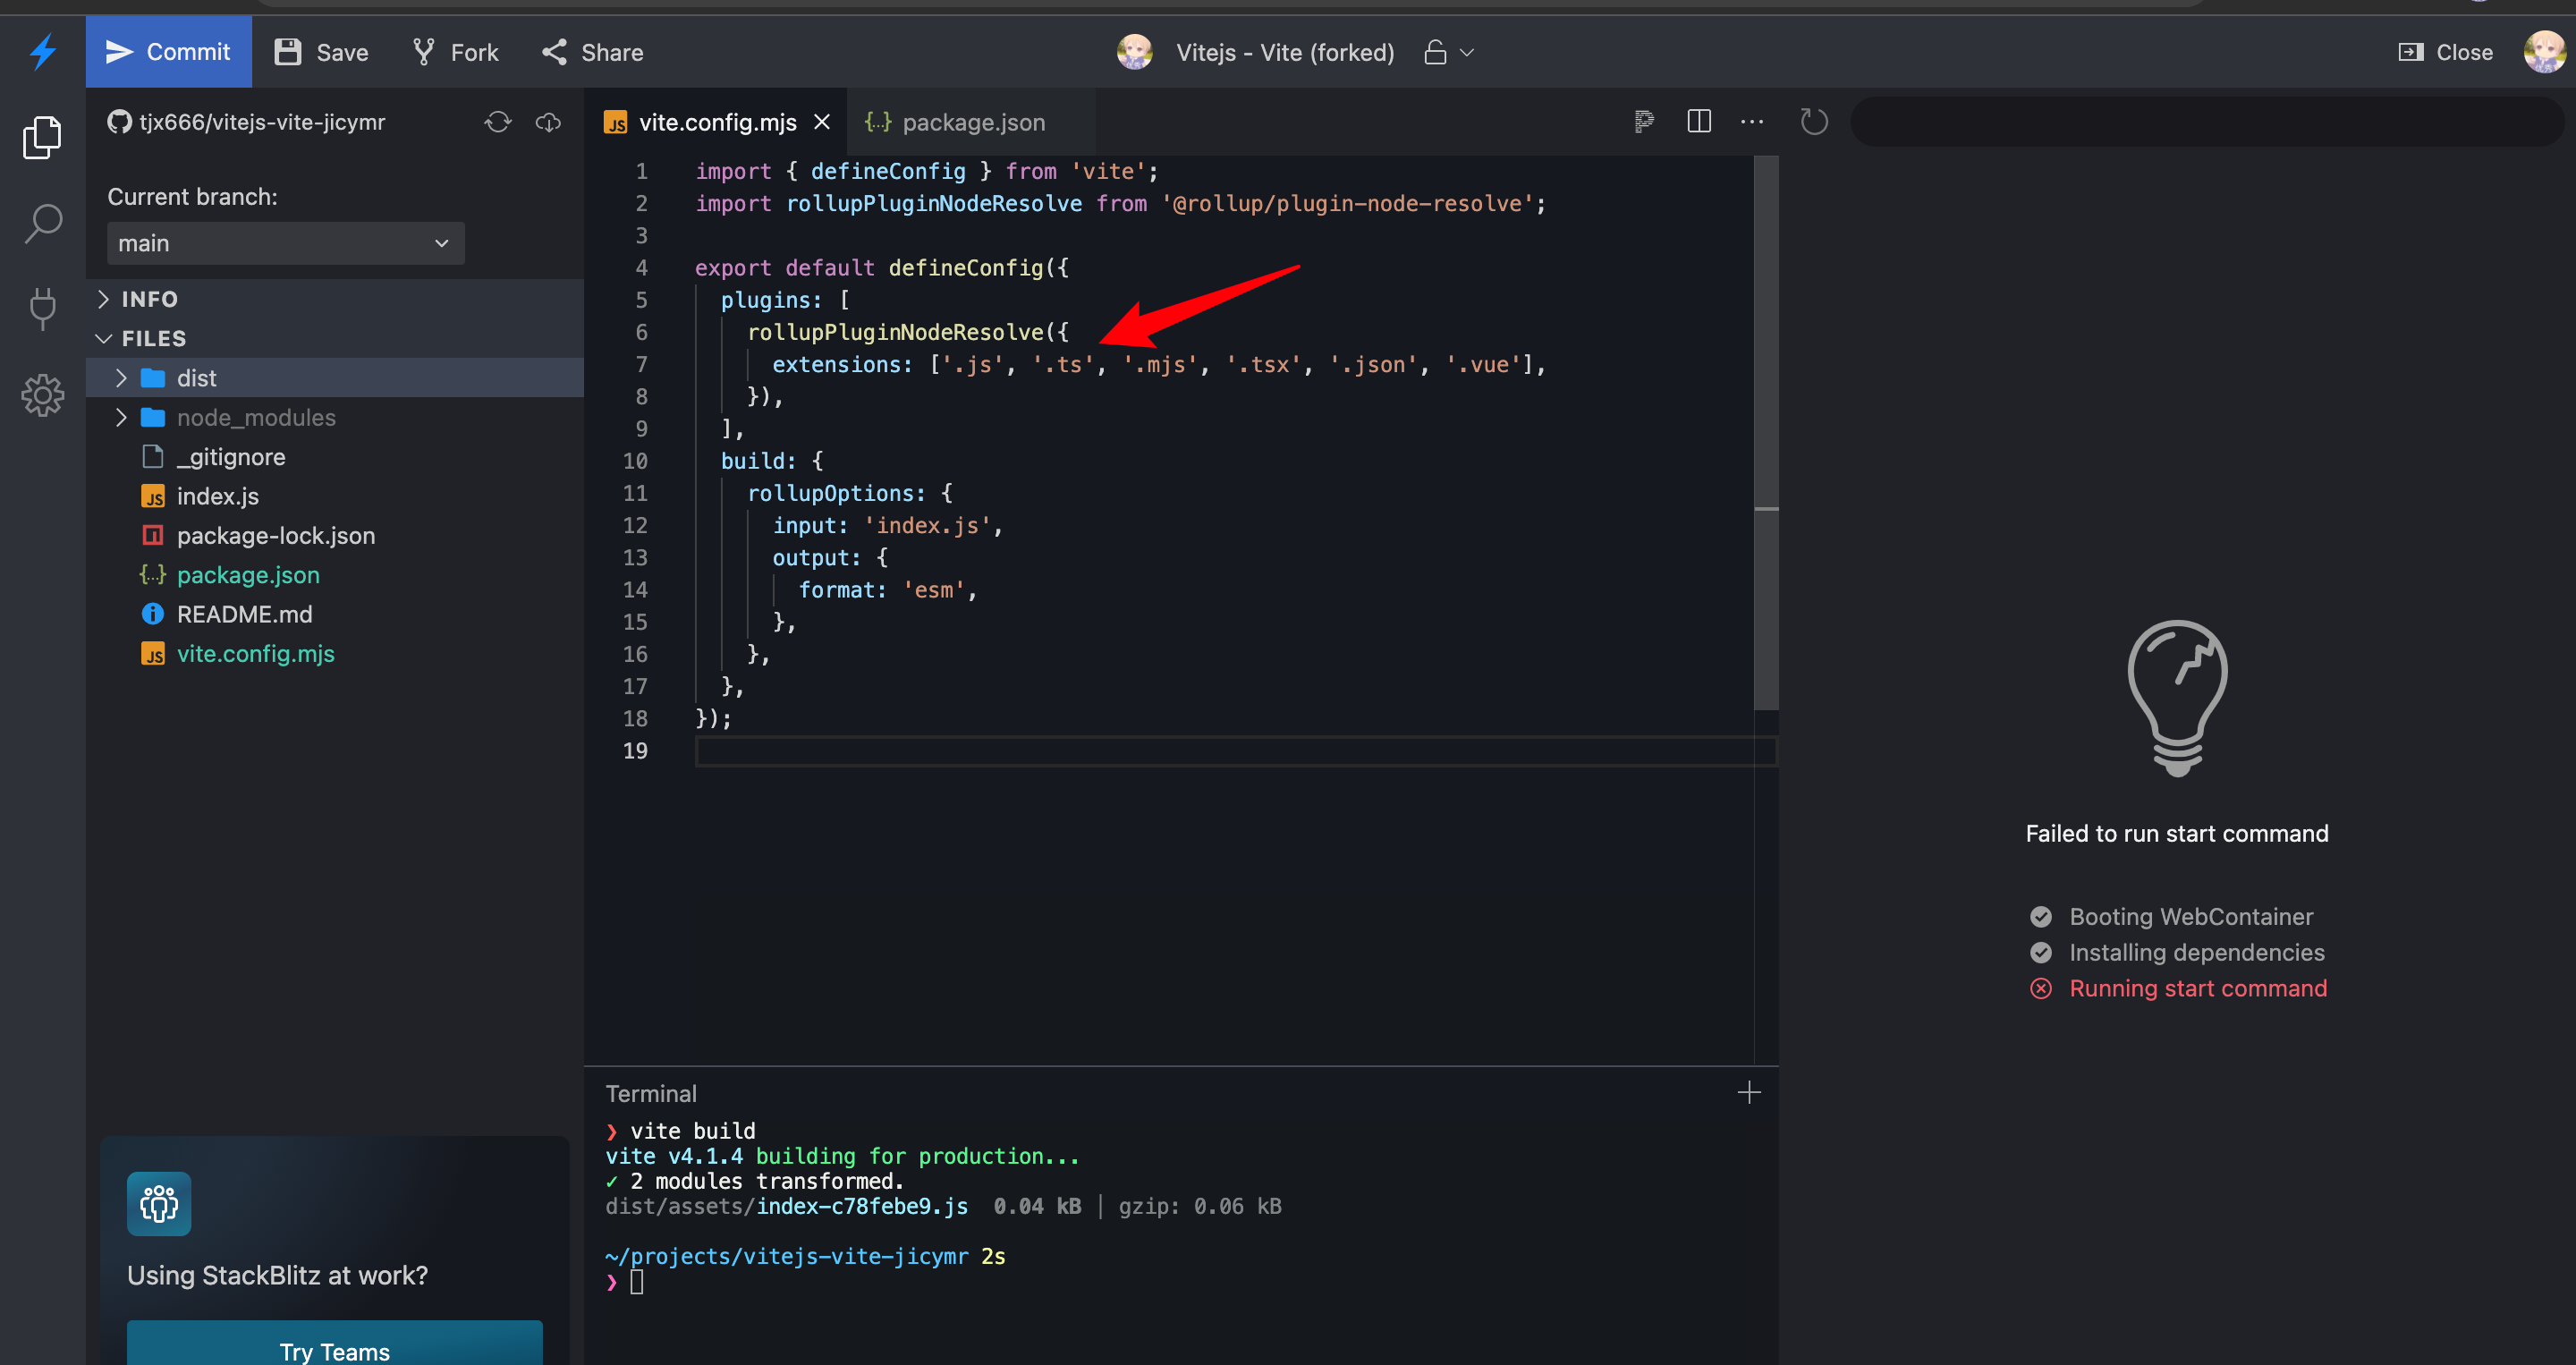Click project owner avatar beside title

coord(1134,52)
